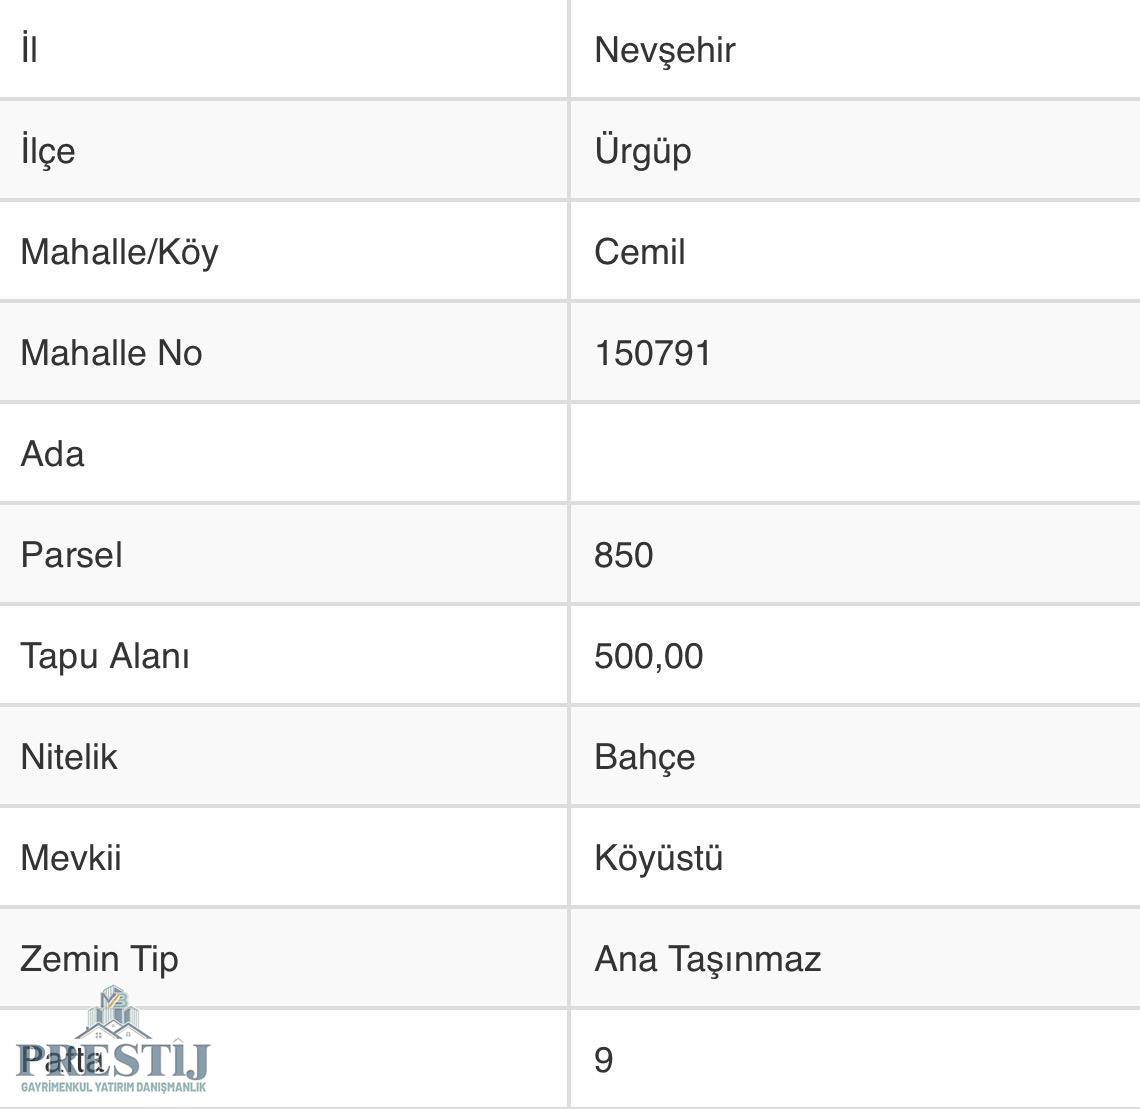
Task: Click the Gayrimenkul Yatırım Danışmanlık caption
Action: click(x=113, y=1087)
